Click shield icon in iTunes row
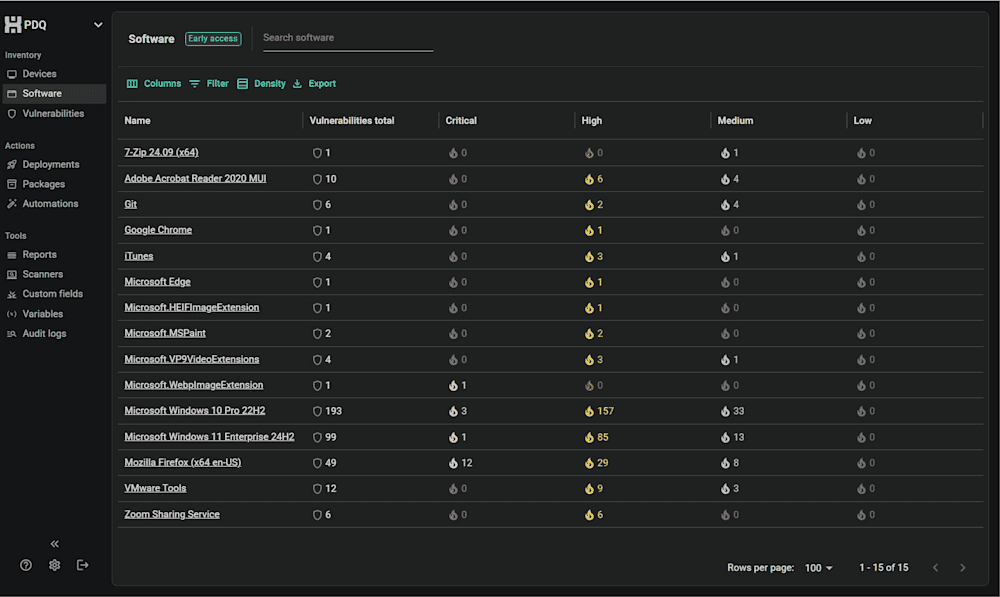The height and width of the screenshot is (597, 1000). point(317,256)
